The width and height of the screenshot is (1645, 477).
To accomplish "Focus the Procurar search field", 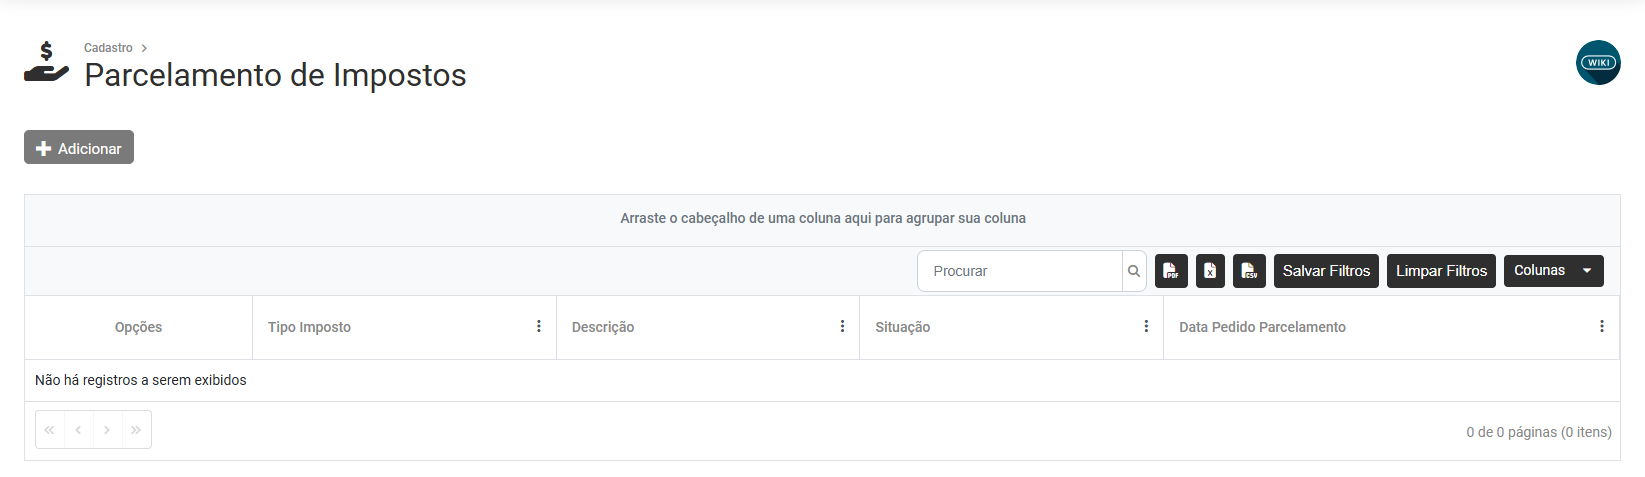I will coord(1020,271).
